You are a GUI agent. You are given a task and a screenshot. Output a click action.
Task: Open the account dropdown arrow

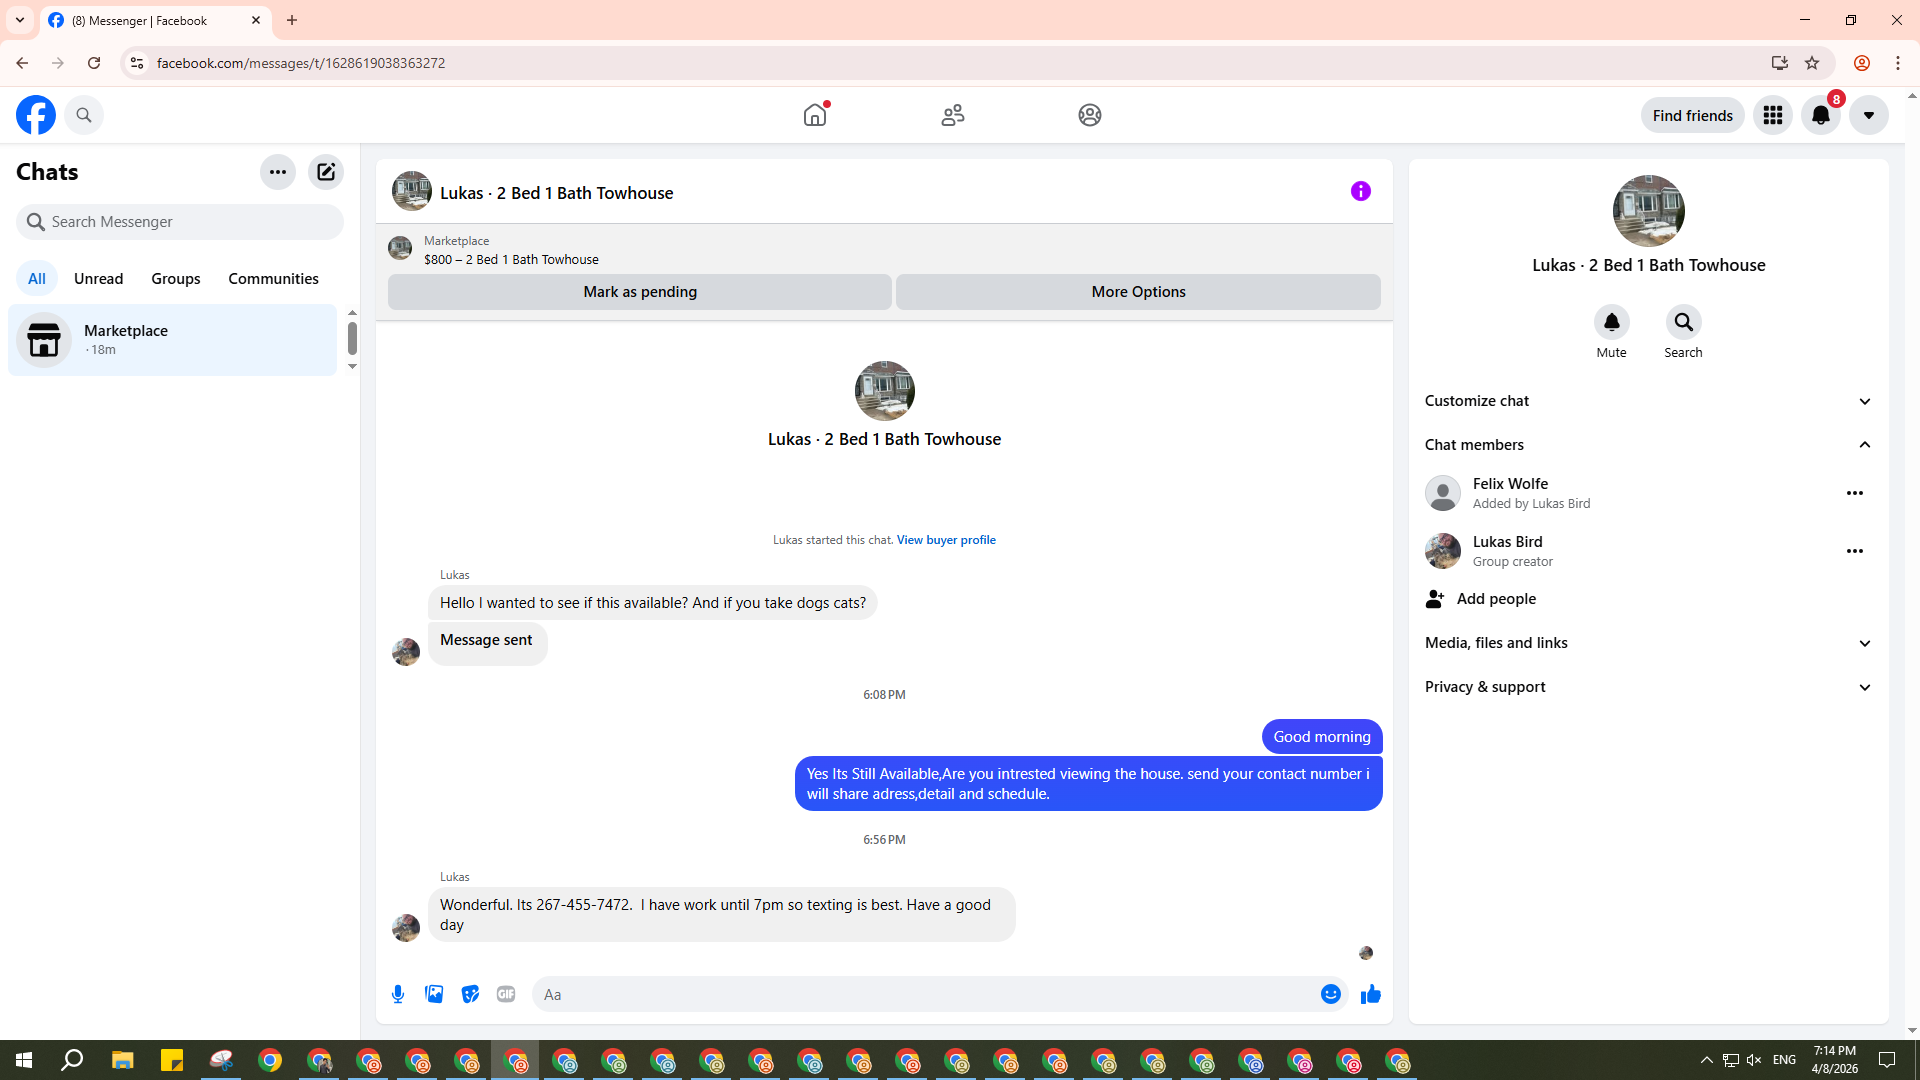(1868, 116)
